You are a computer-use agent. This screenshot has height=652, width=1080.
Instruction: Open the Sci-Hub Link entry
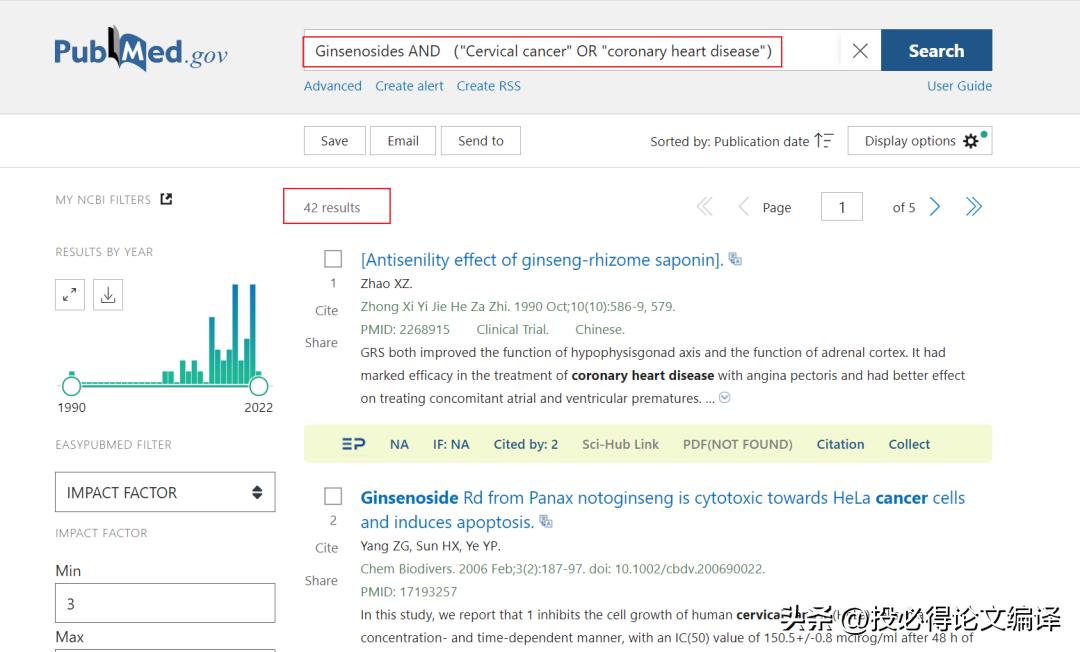(x=620, y=444)
